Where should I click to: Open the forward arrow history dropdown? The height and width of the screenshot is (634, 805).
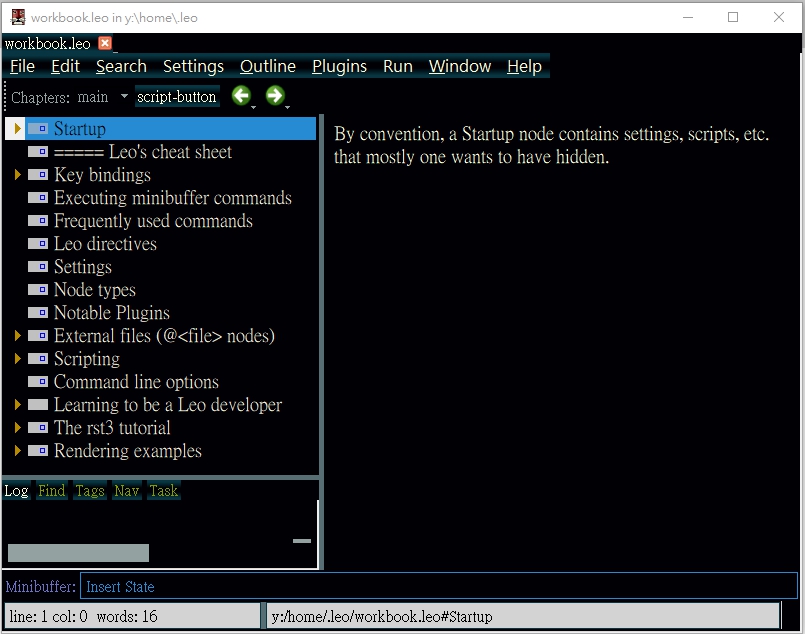tap(288, 107)
